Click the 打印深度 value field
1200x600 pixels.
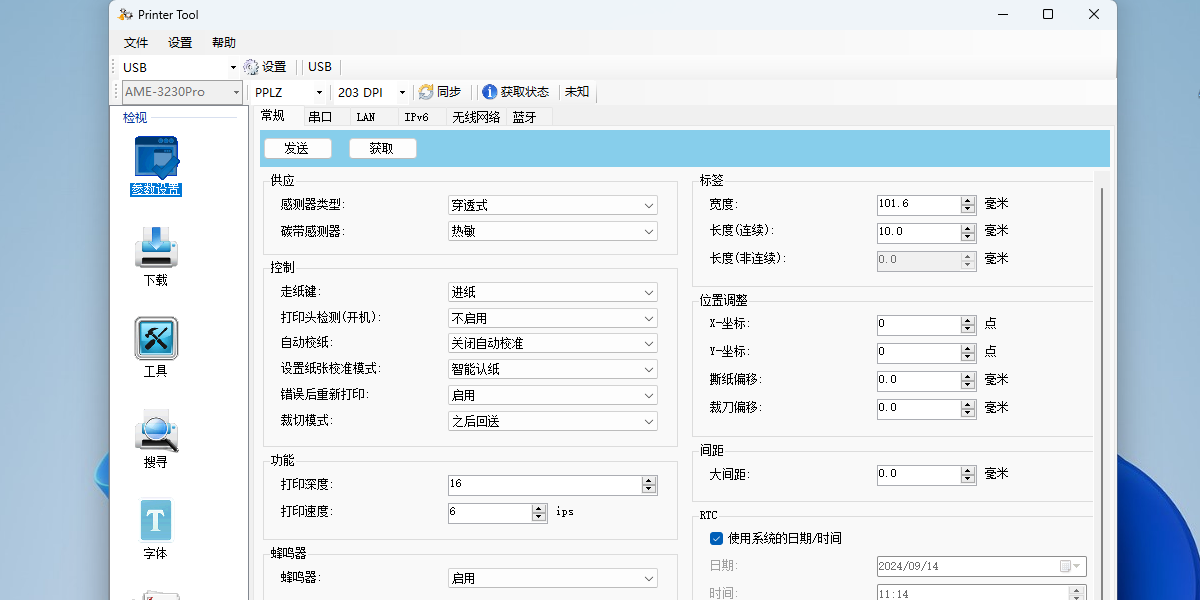(x=544, y=484)
